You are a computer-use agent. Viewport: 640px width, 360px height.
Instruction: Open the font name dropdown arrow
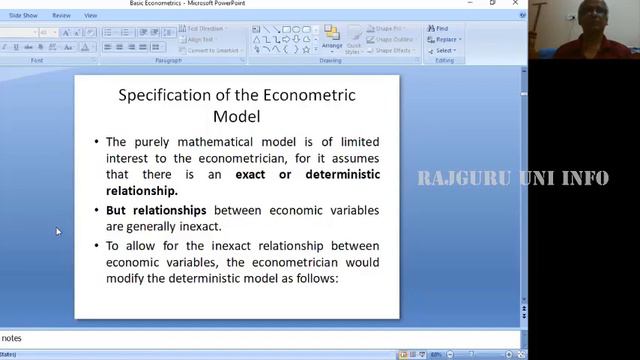tap(36, 33)
